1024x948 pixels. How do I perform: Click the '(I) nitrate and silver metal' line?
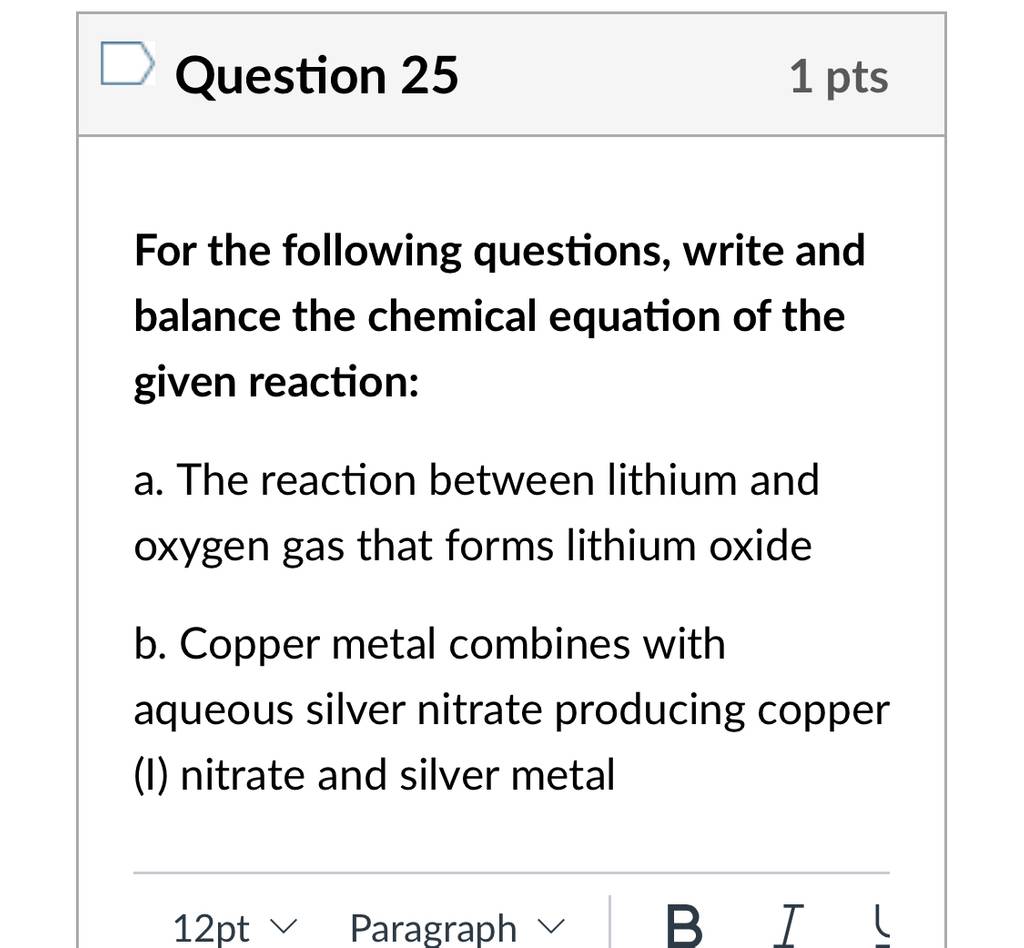[374, 776]
